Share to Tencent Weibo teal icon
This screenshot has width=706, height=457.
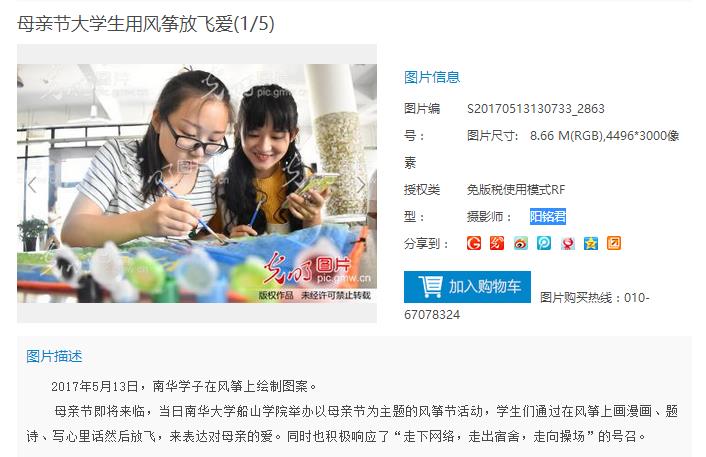pos(544,243)
